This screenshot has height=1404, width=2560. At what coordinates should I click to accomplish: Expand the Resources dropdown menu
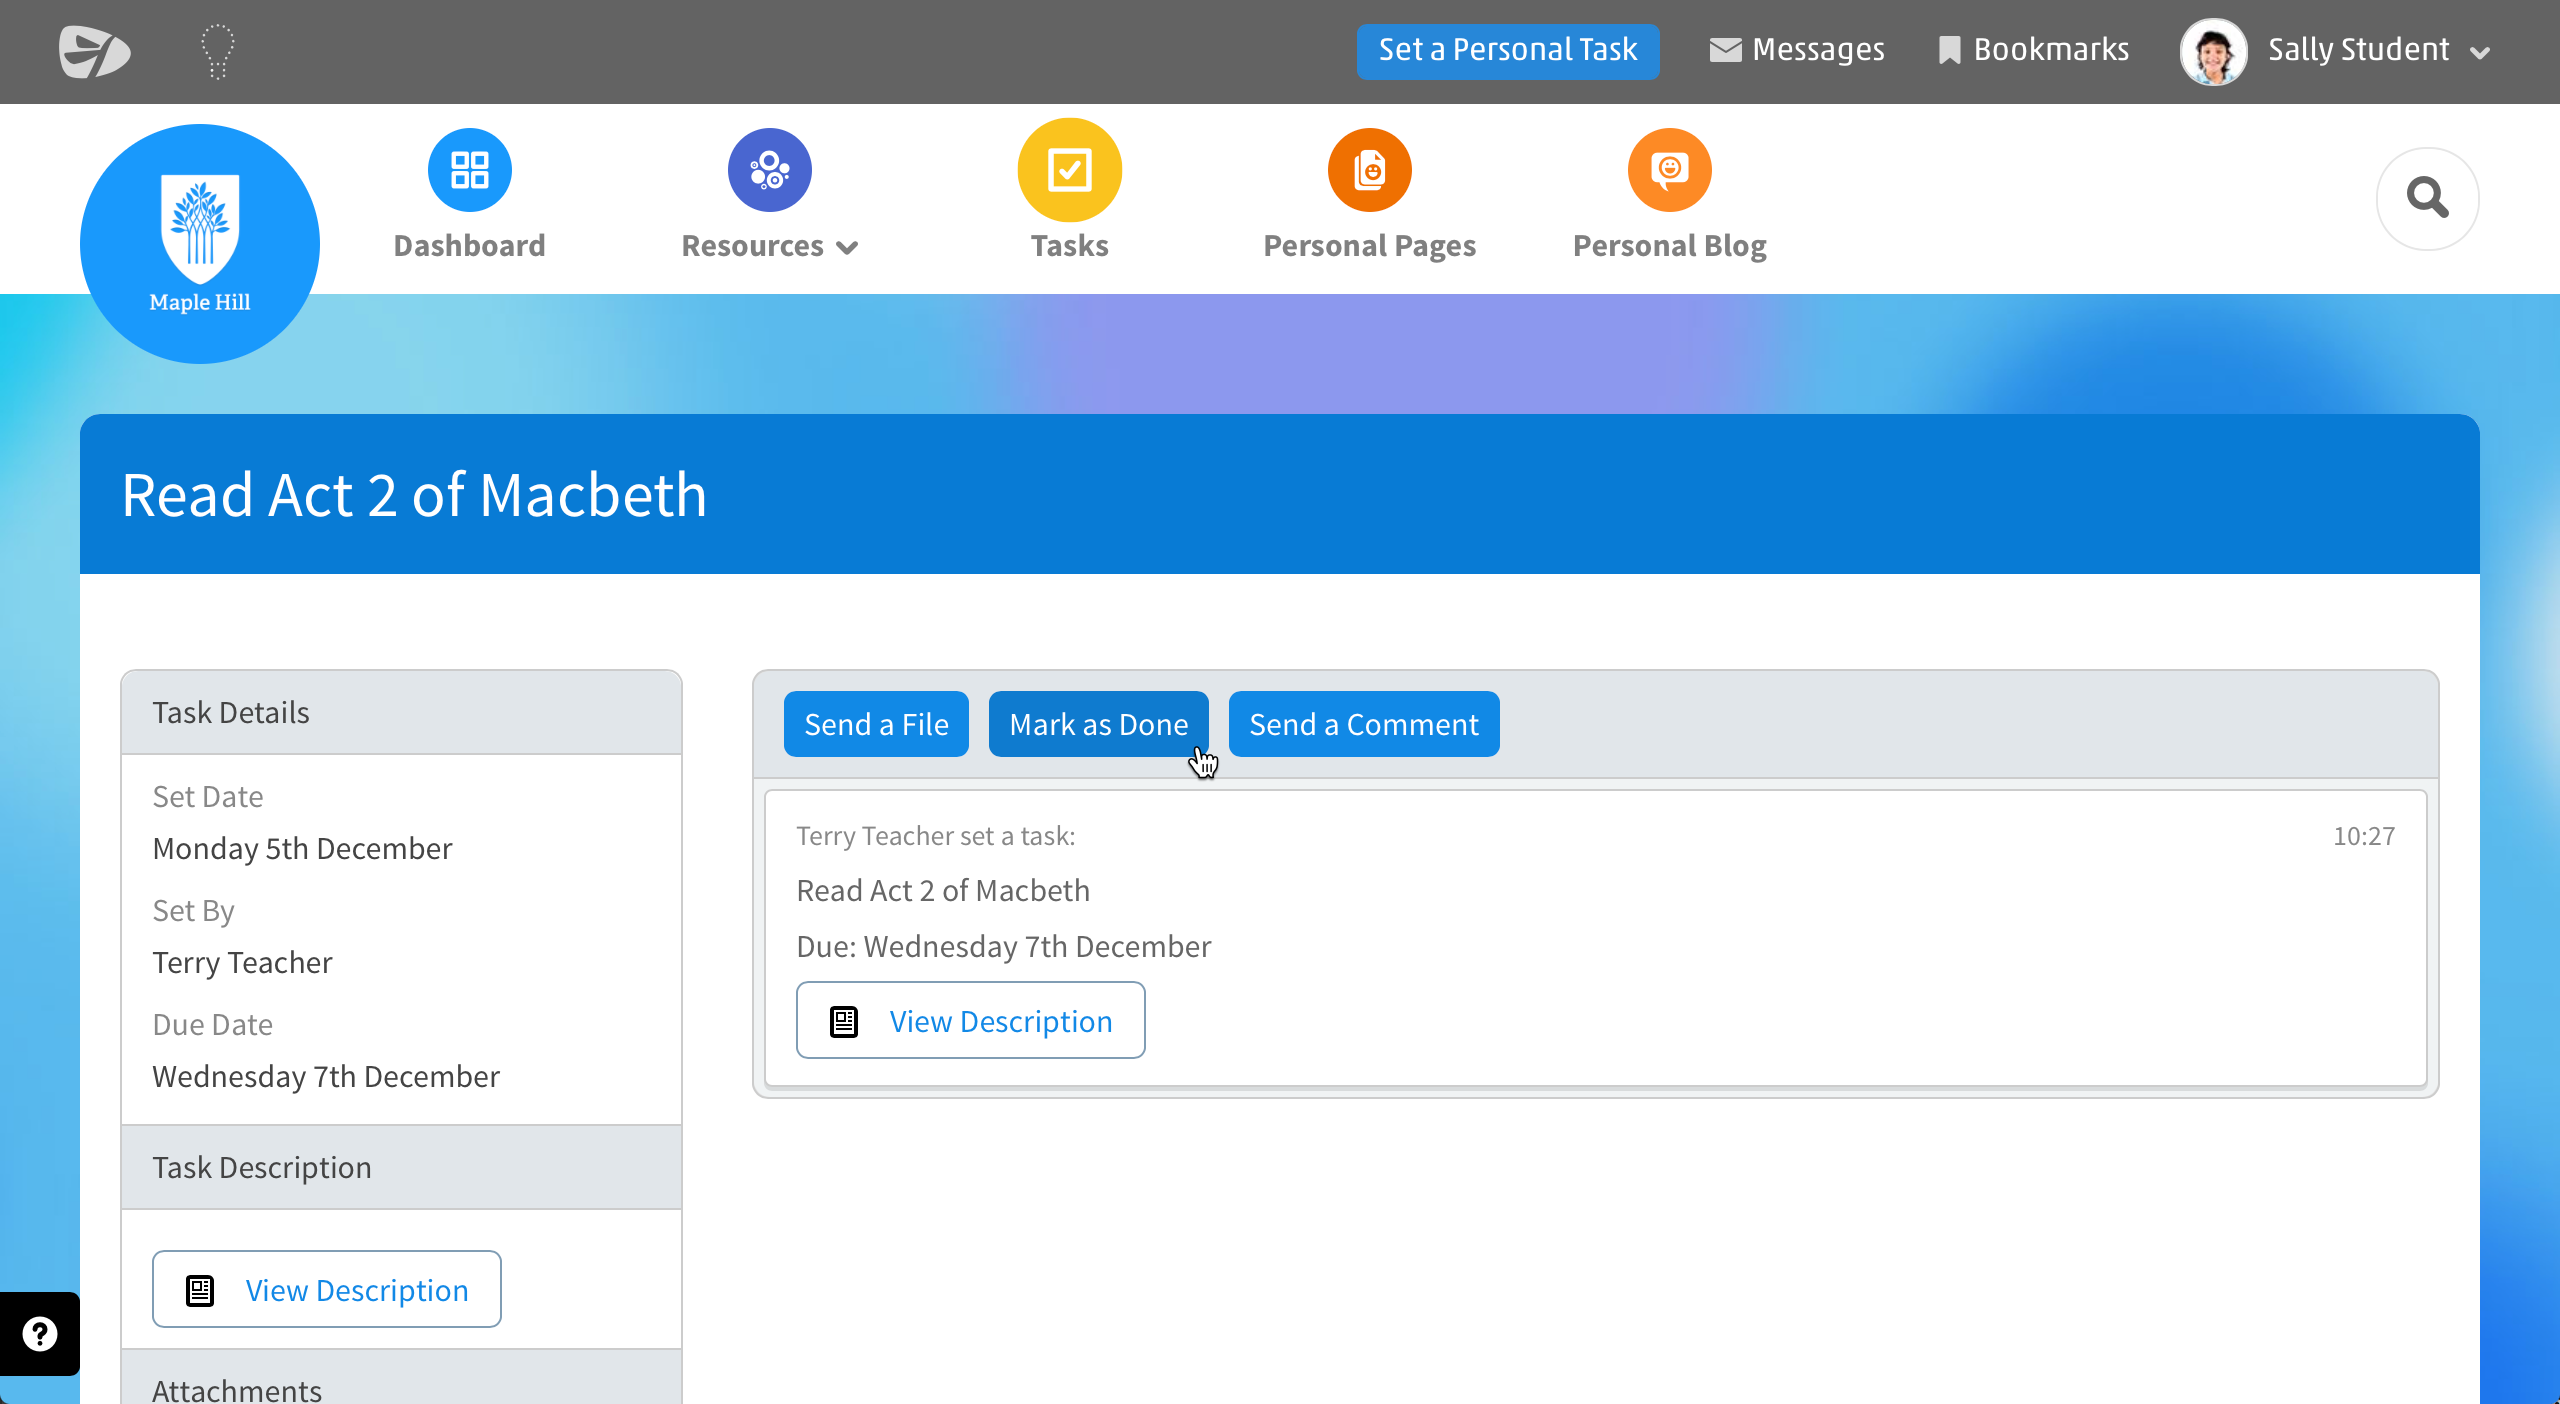click(769, 246)
